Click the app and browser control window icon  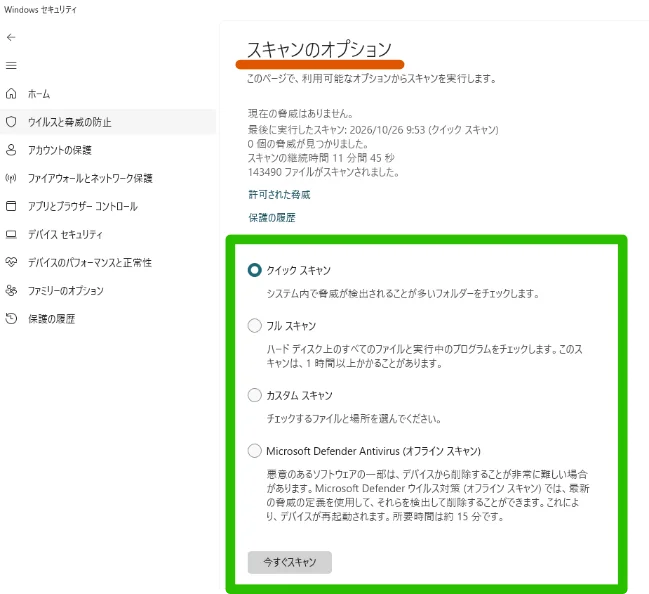11,206
